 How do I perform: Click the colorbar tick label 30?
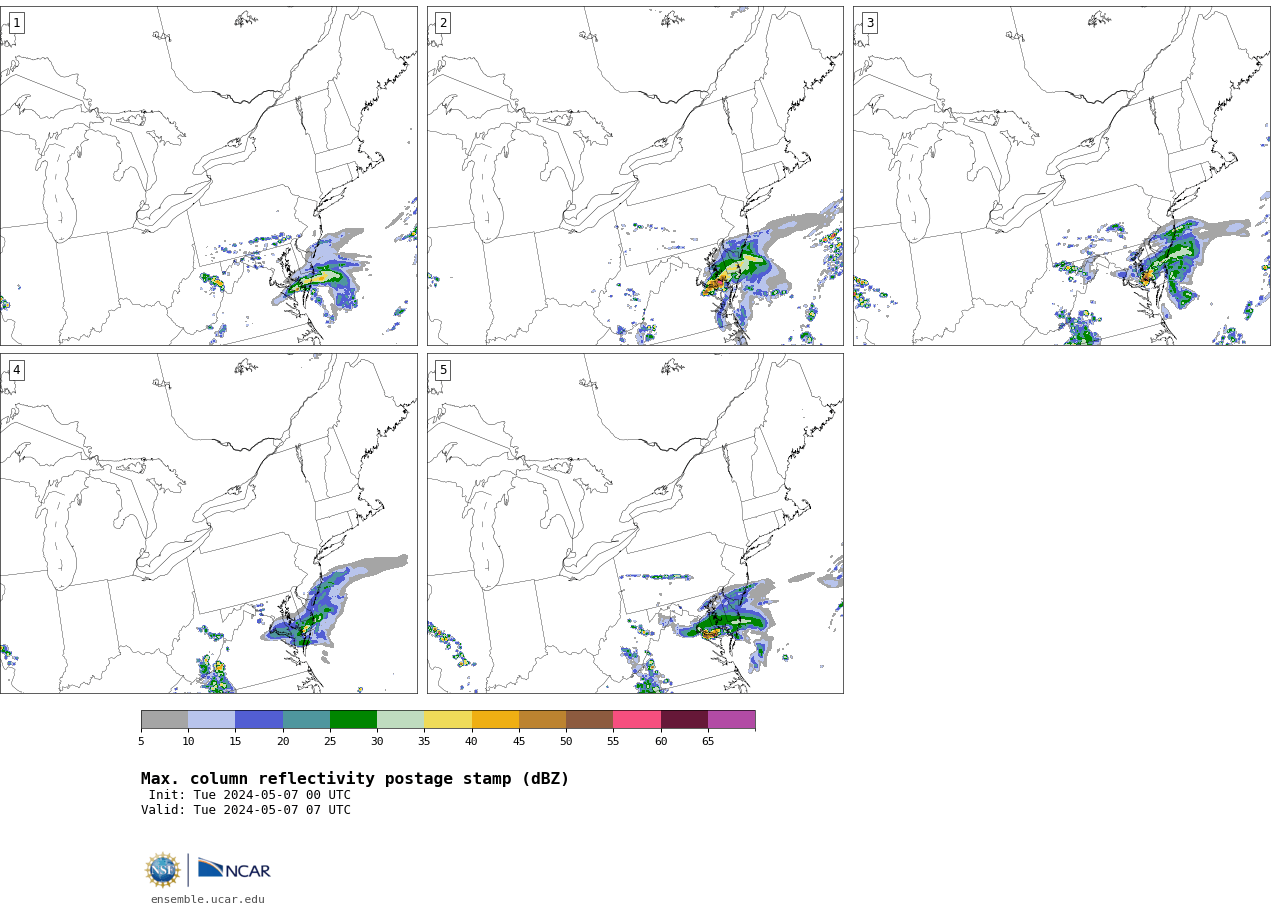click(x=377, y=741)
